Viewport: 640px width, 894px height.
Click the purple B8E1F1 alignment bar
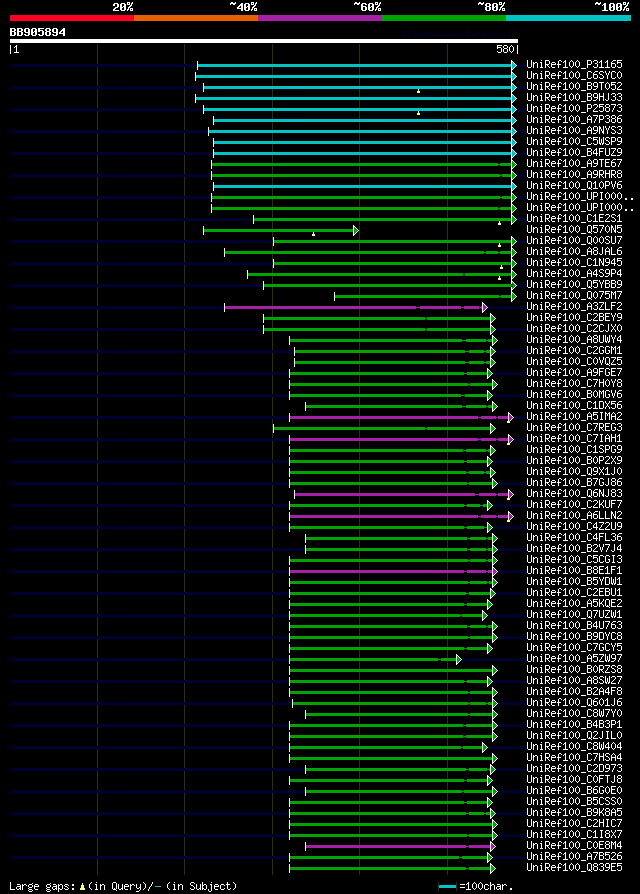click(x=391, y=571)
